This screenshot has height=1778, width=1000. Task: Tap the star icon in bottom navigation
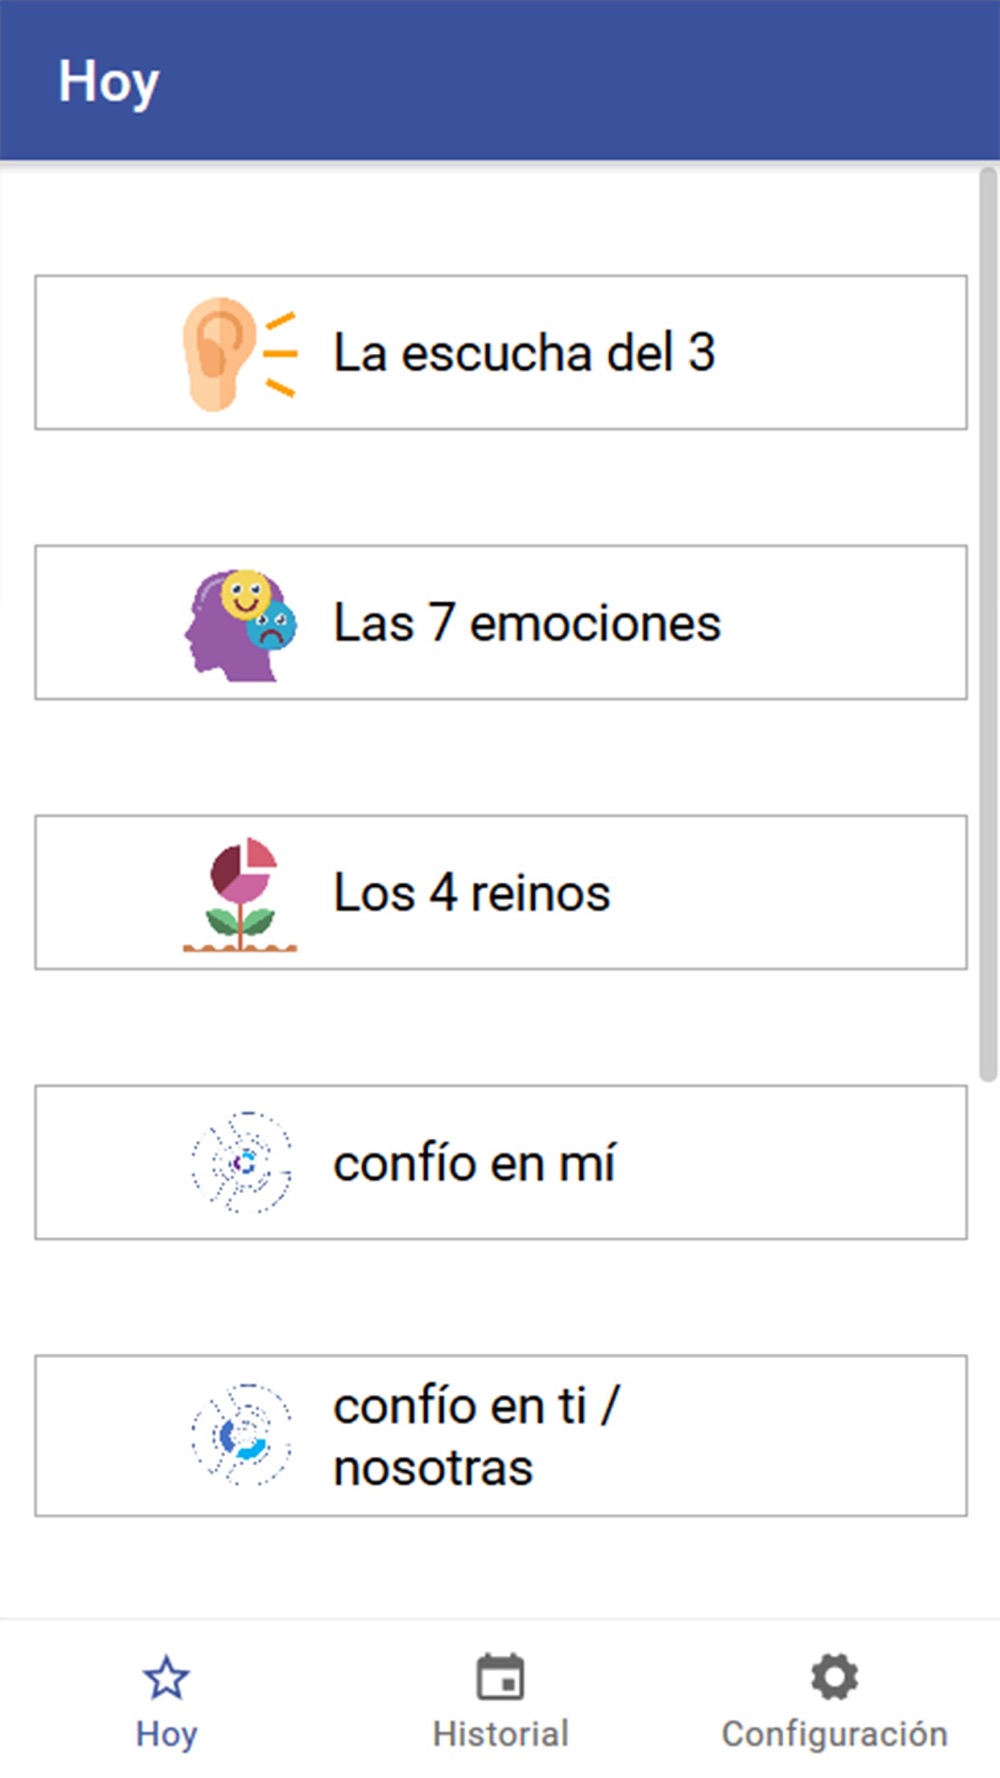click(x=166, y=1677)
